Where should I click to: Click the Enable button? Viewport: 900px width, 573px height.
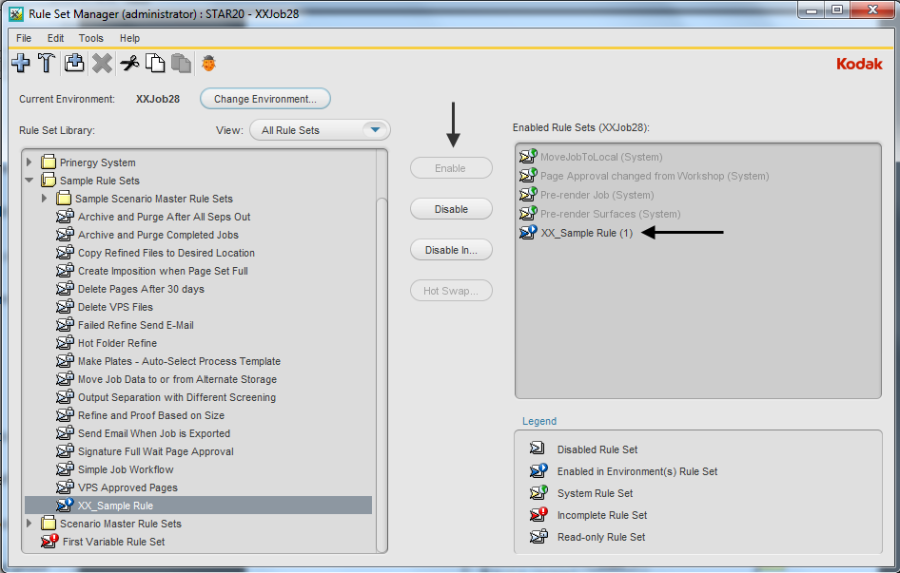pos(451,168)
